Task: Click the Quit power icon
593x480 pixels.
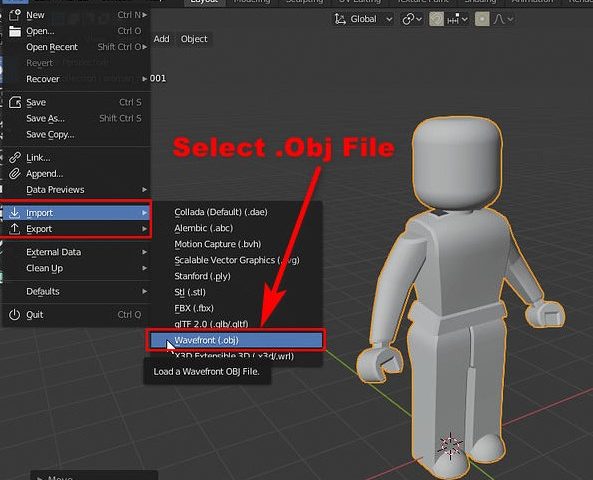Action: click(x=15, y=315)
